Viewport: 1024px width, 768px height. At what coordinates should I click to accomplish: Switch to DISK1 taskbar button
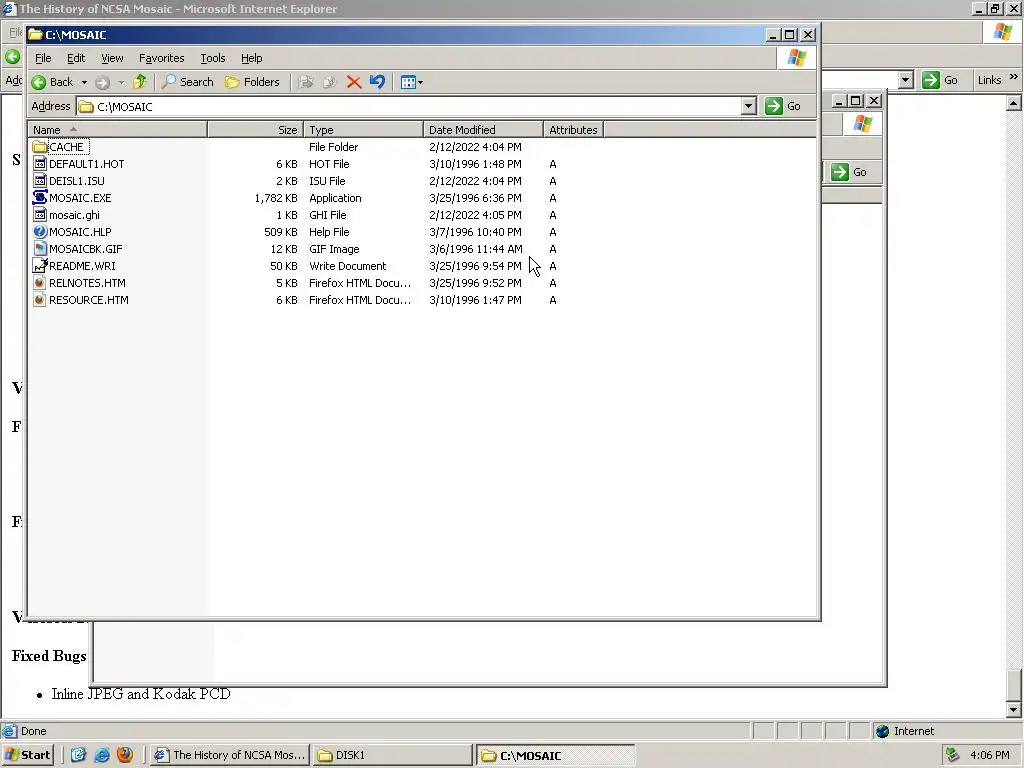point(392,755)
